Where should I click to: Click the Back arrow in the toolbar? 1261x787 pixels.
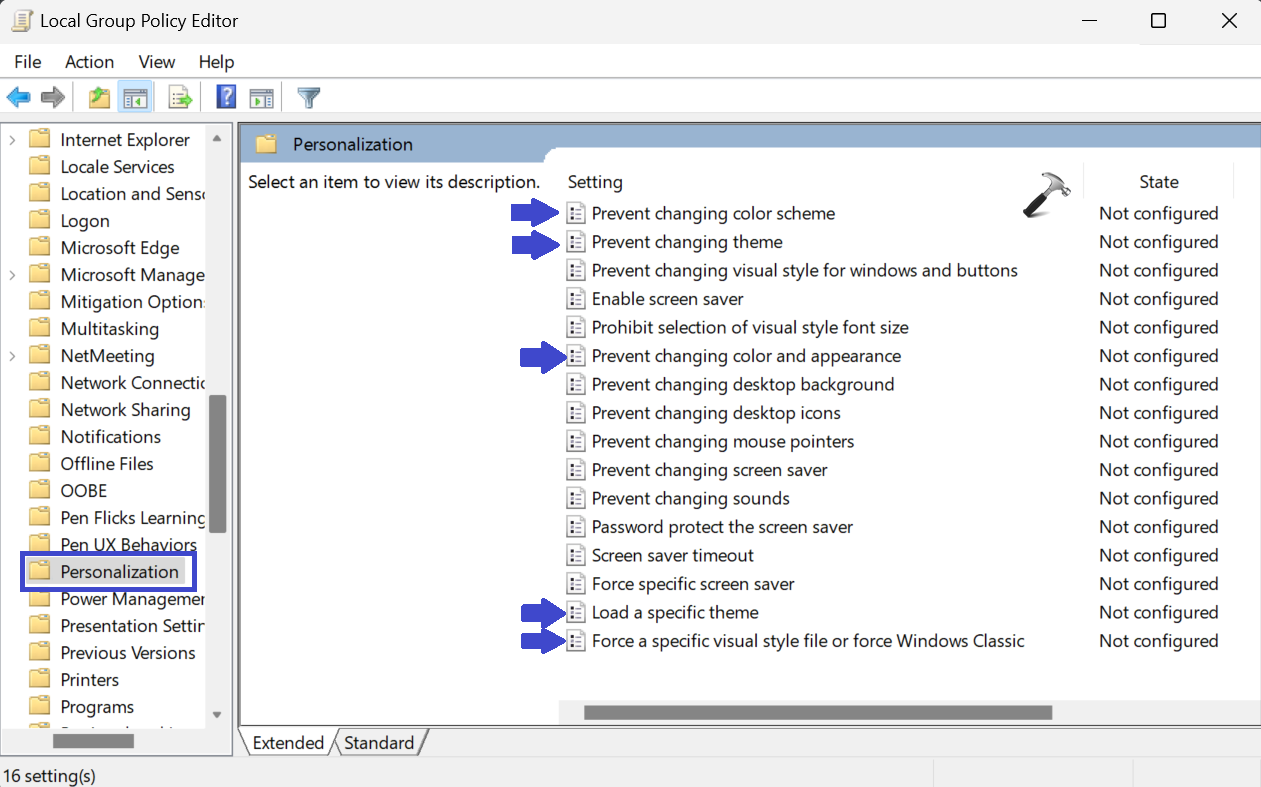18,97
